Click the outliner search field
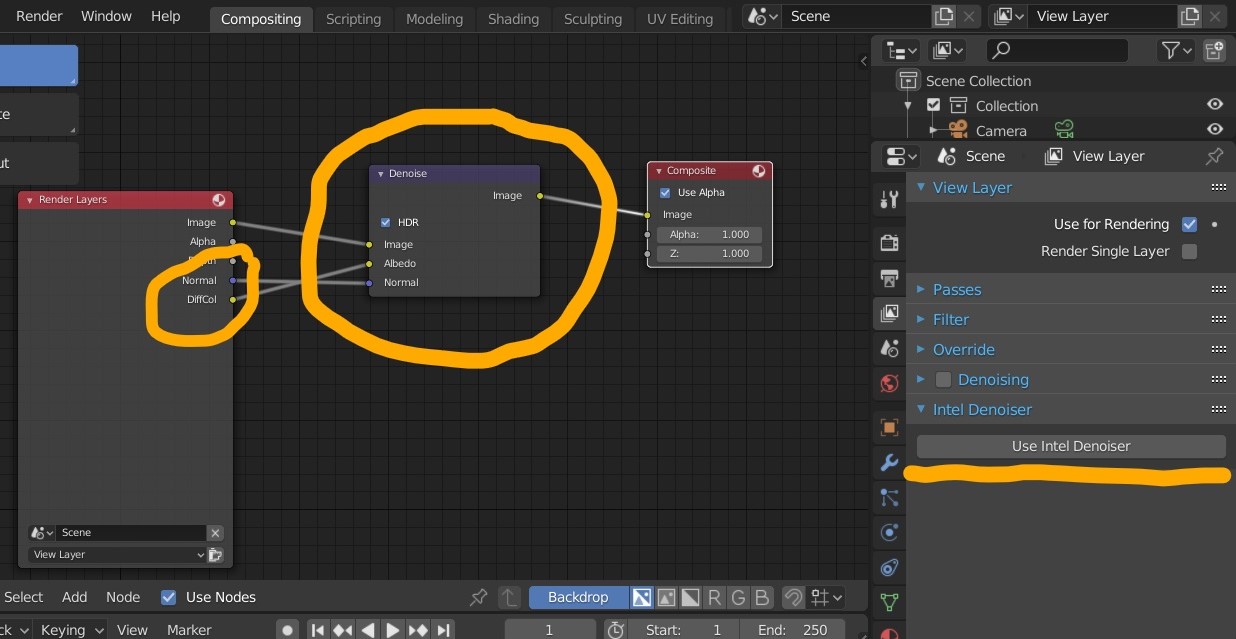This screenshot has height=639, width=1236. (x=1058, y=50)
